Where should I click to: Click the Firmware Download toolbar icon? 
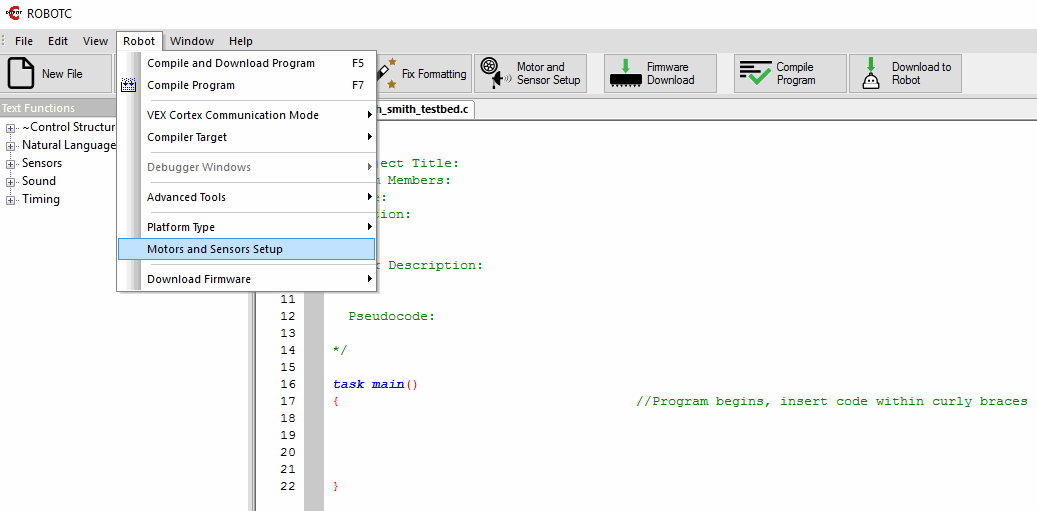625,73
